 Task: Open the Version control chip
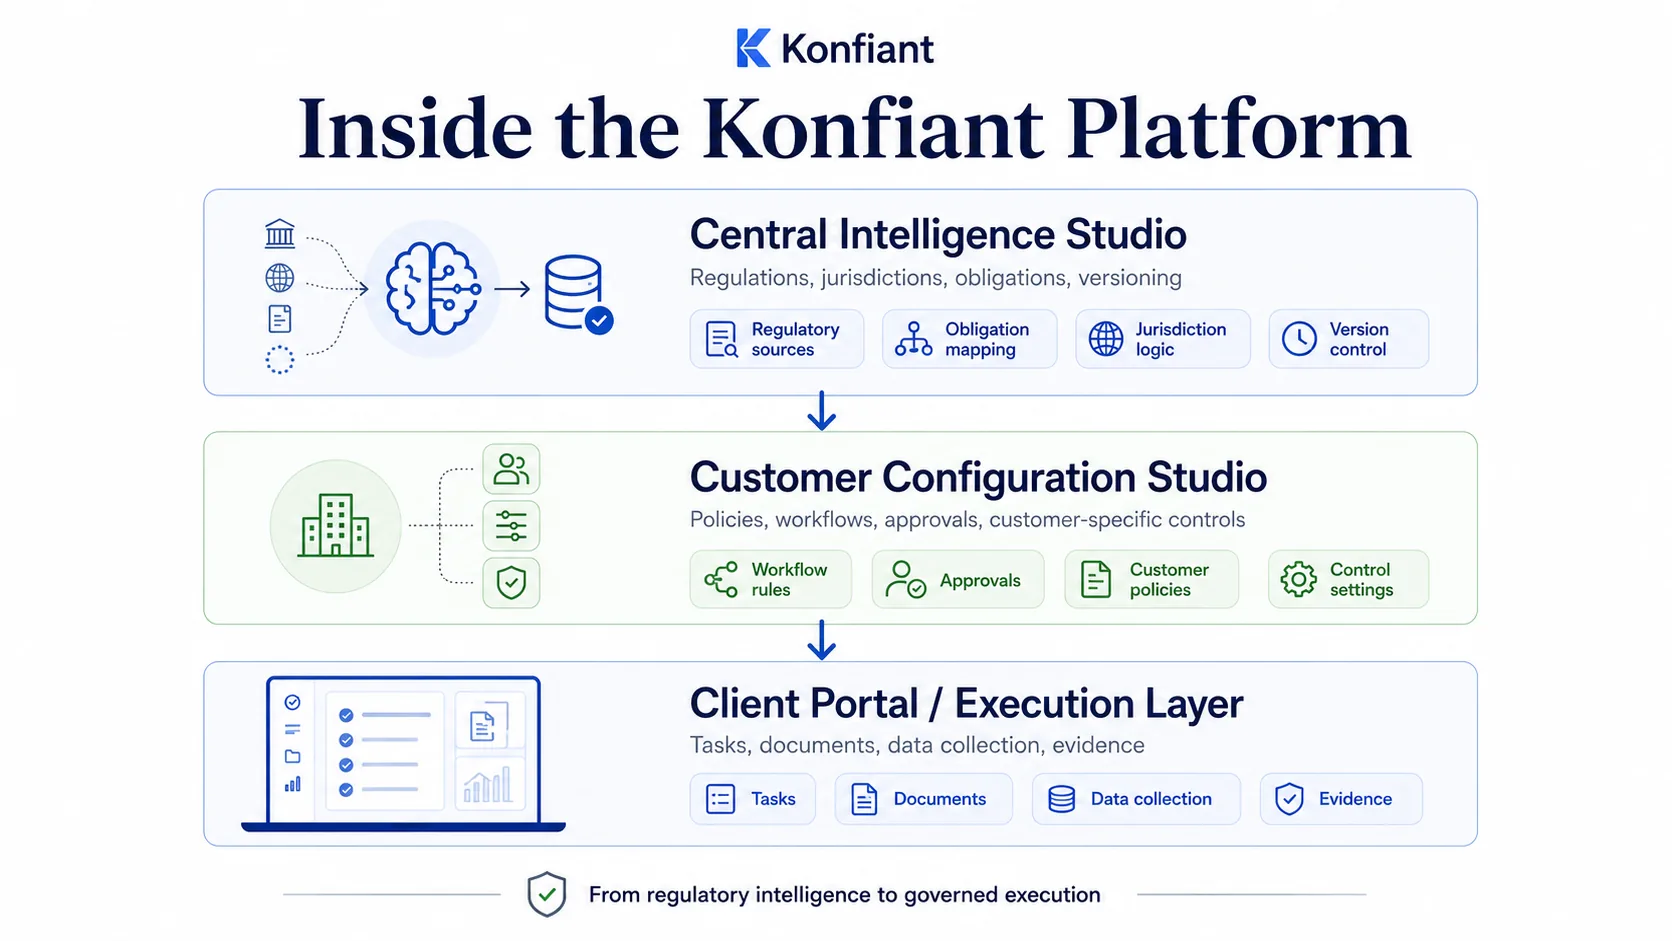pyautogui.click(x=1349, y=339)
